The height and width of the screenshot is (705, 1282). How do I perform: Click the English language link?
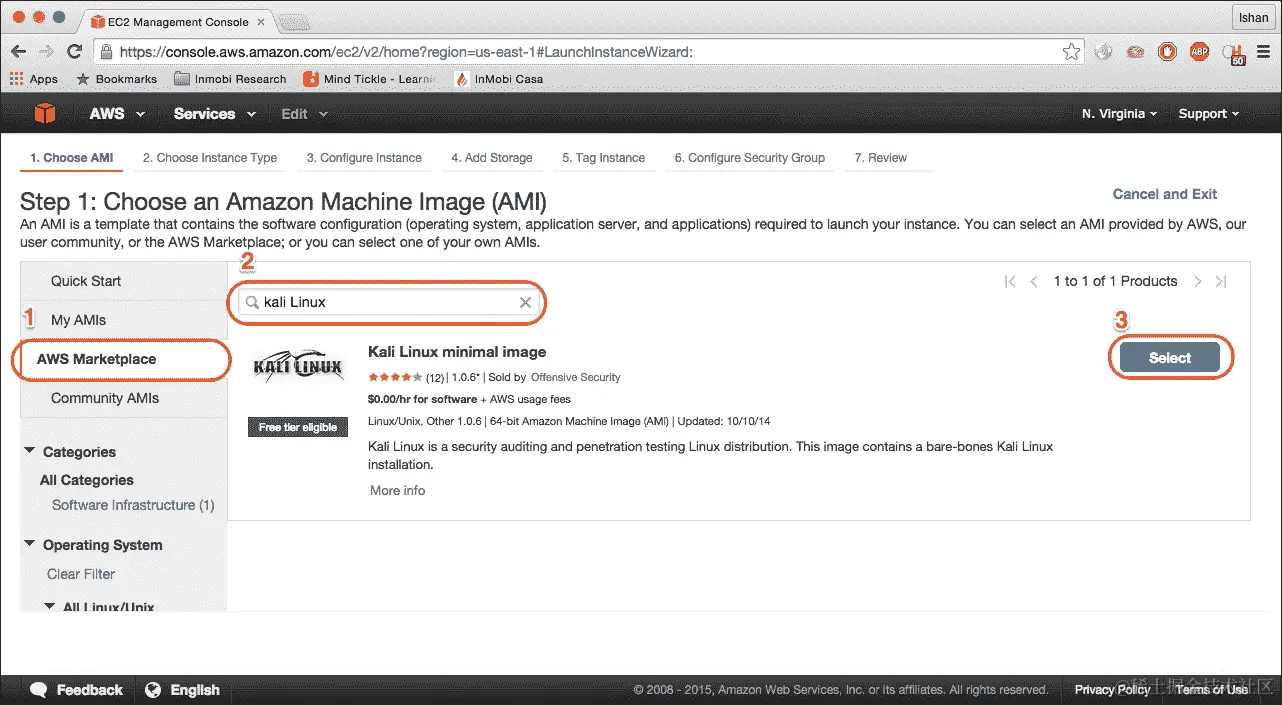195,690
